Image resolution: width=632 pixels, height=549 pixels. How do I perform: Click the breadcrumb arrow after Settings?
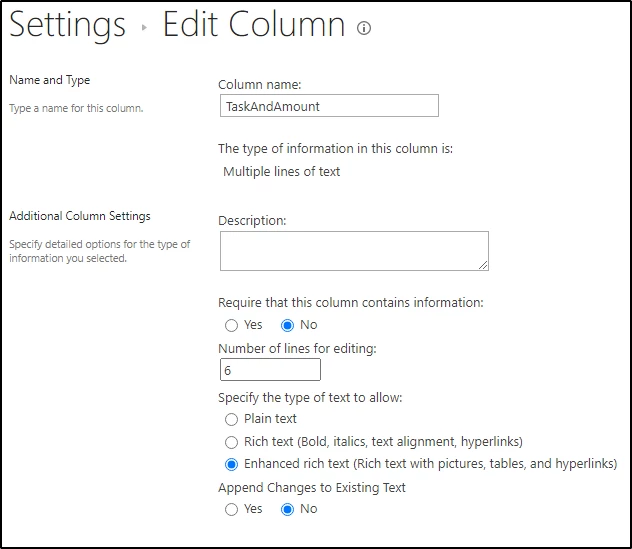click(x=144, y=28)
